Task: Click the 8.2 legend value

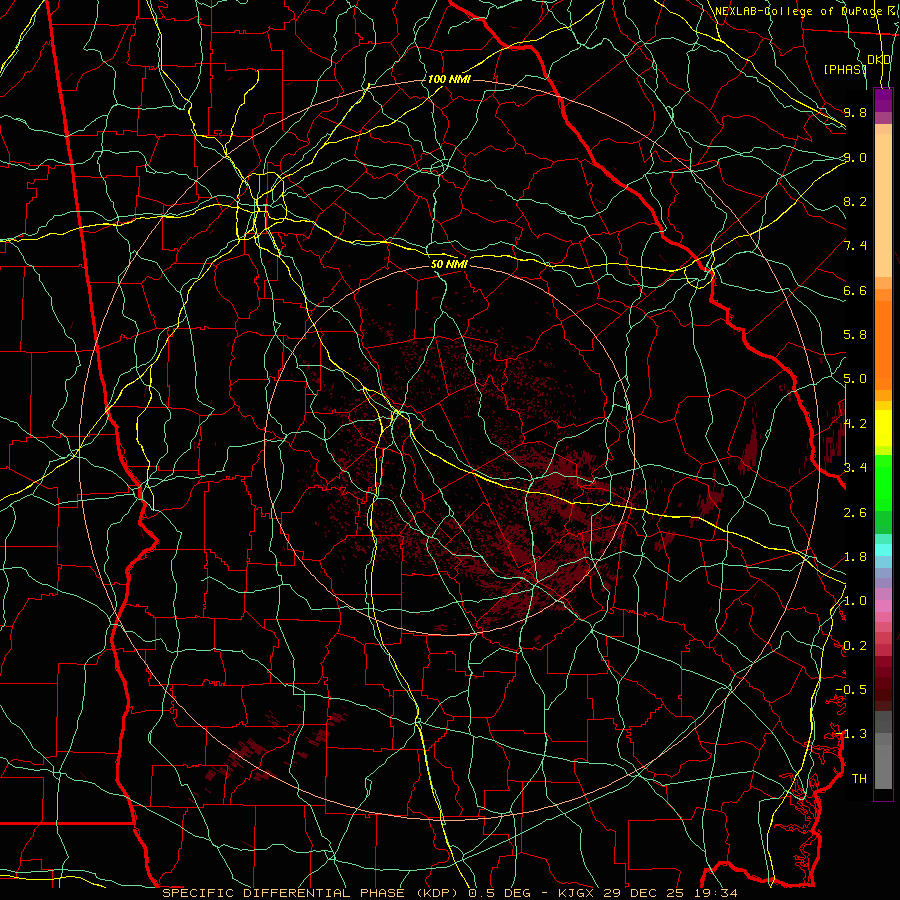Action: (855, 201)
